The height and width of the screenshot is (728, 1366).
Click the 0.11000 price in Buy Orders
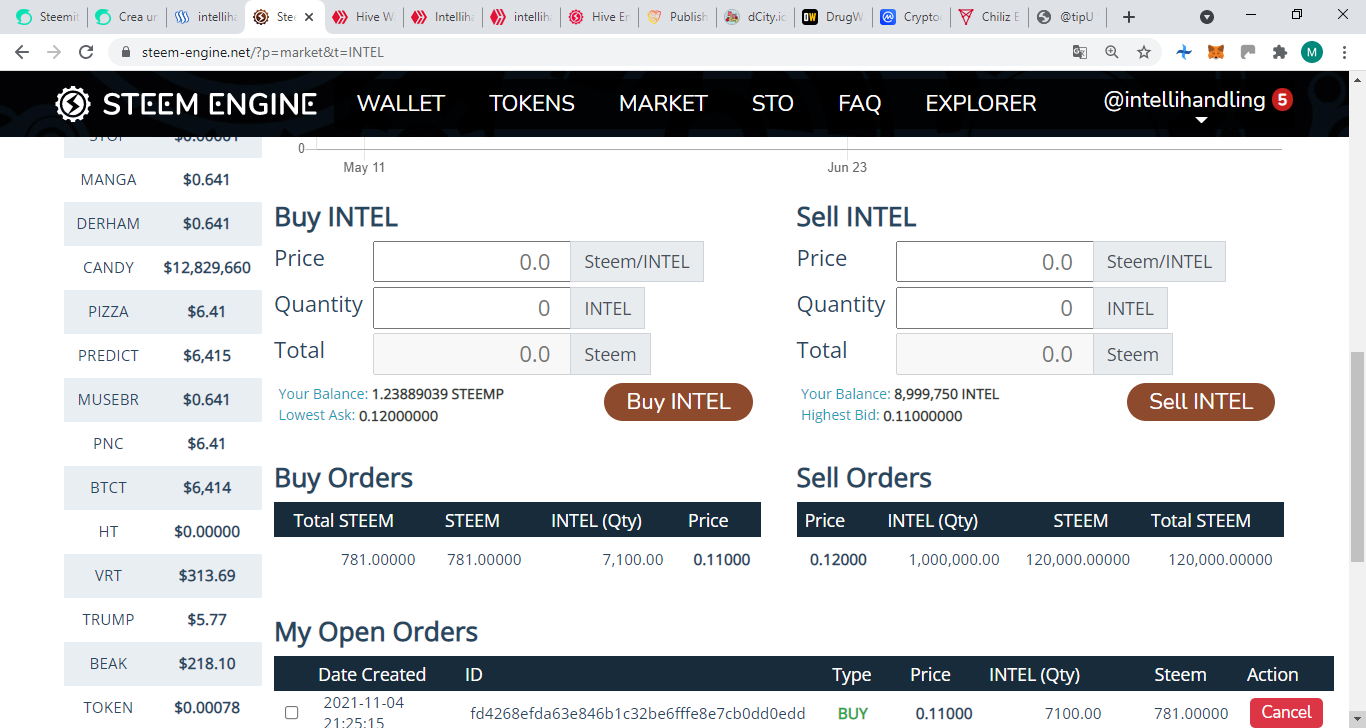pyautogui.click(x=722, y=560)
